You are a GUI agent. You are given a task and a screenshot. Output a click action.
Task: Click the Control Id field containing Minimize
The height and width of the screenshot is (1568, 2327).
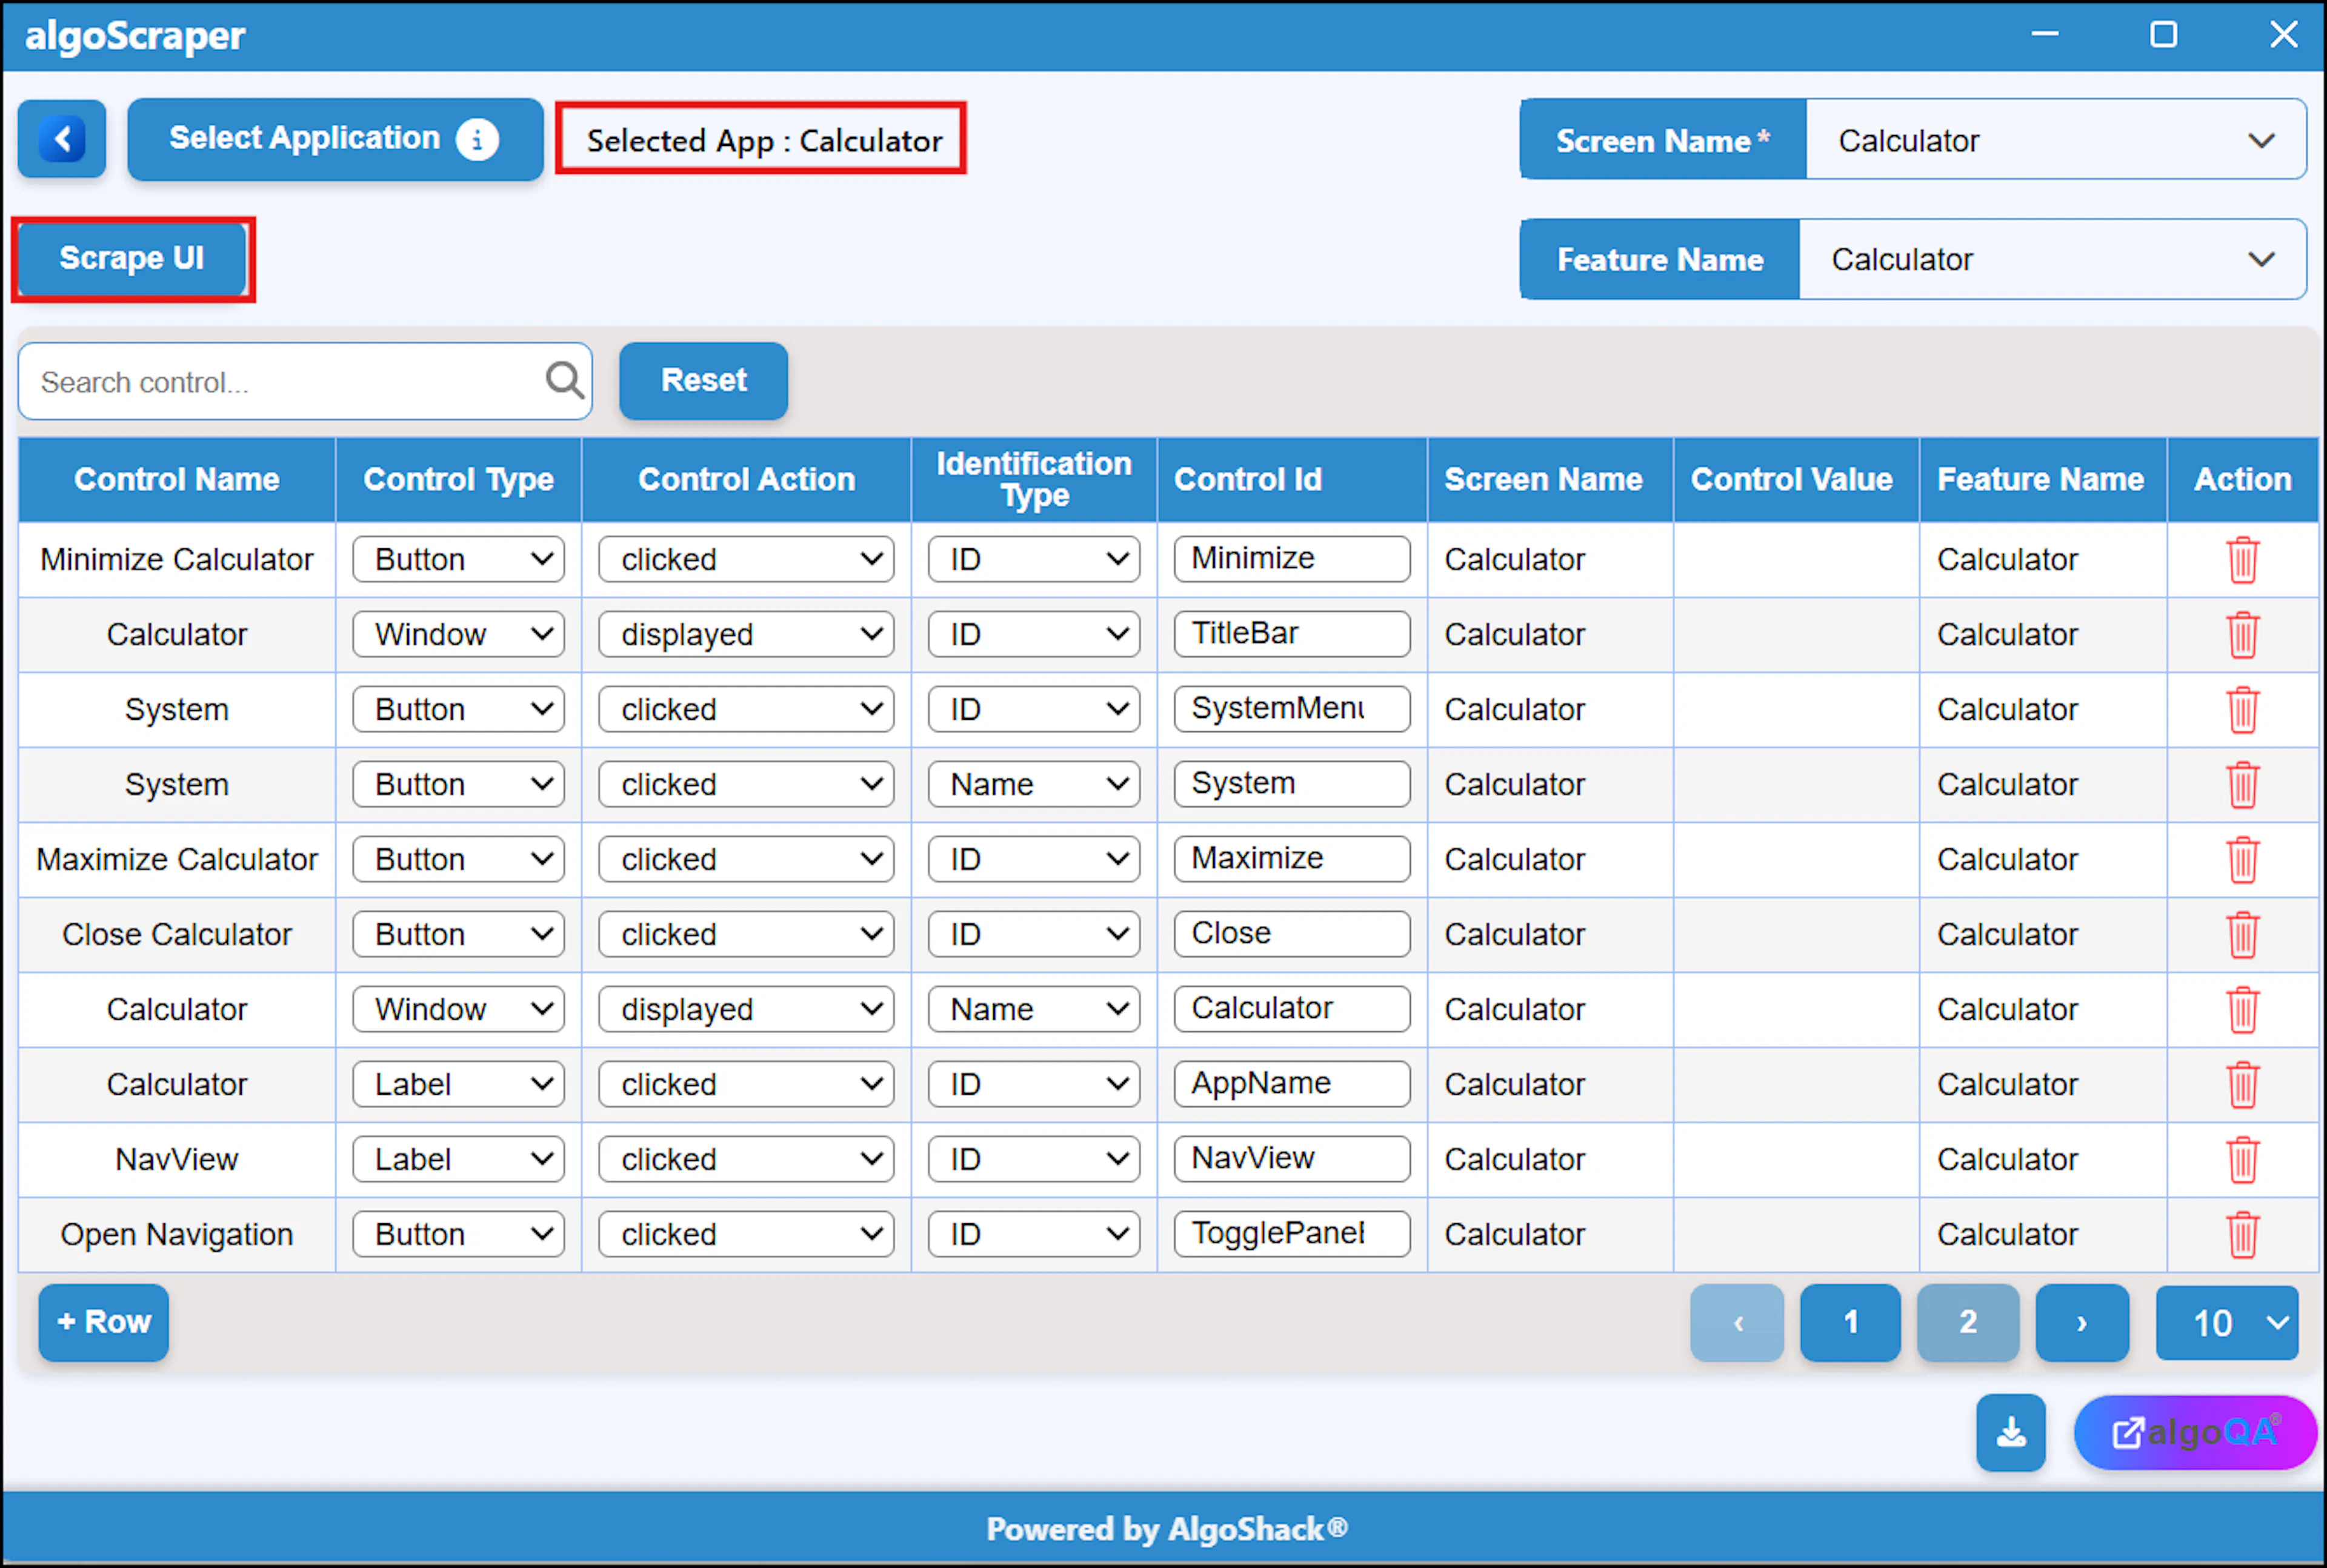tap(1292, 559)
